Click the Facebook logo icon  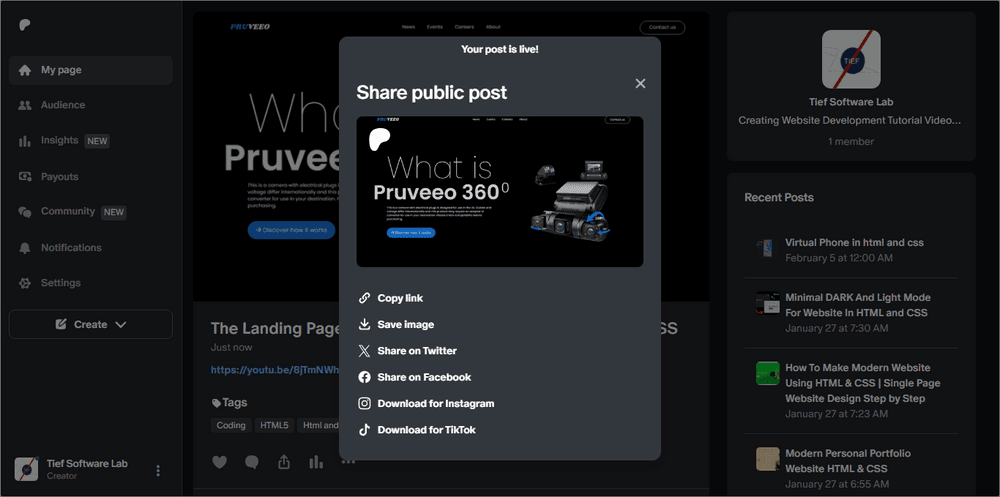[x=364, y=377]
